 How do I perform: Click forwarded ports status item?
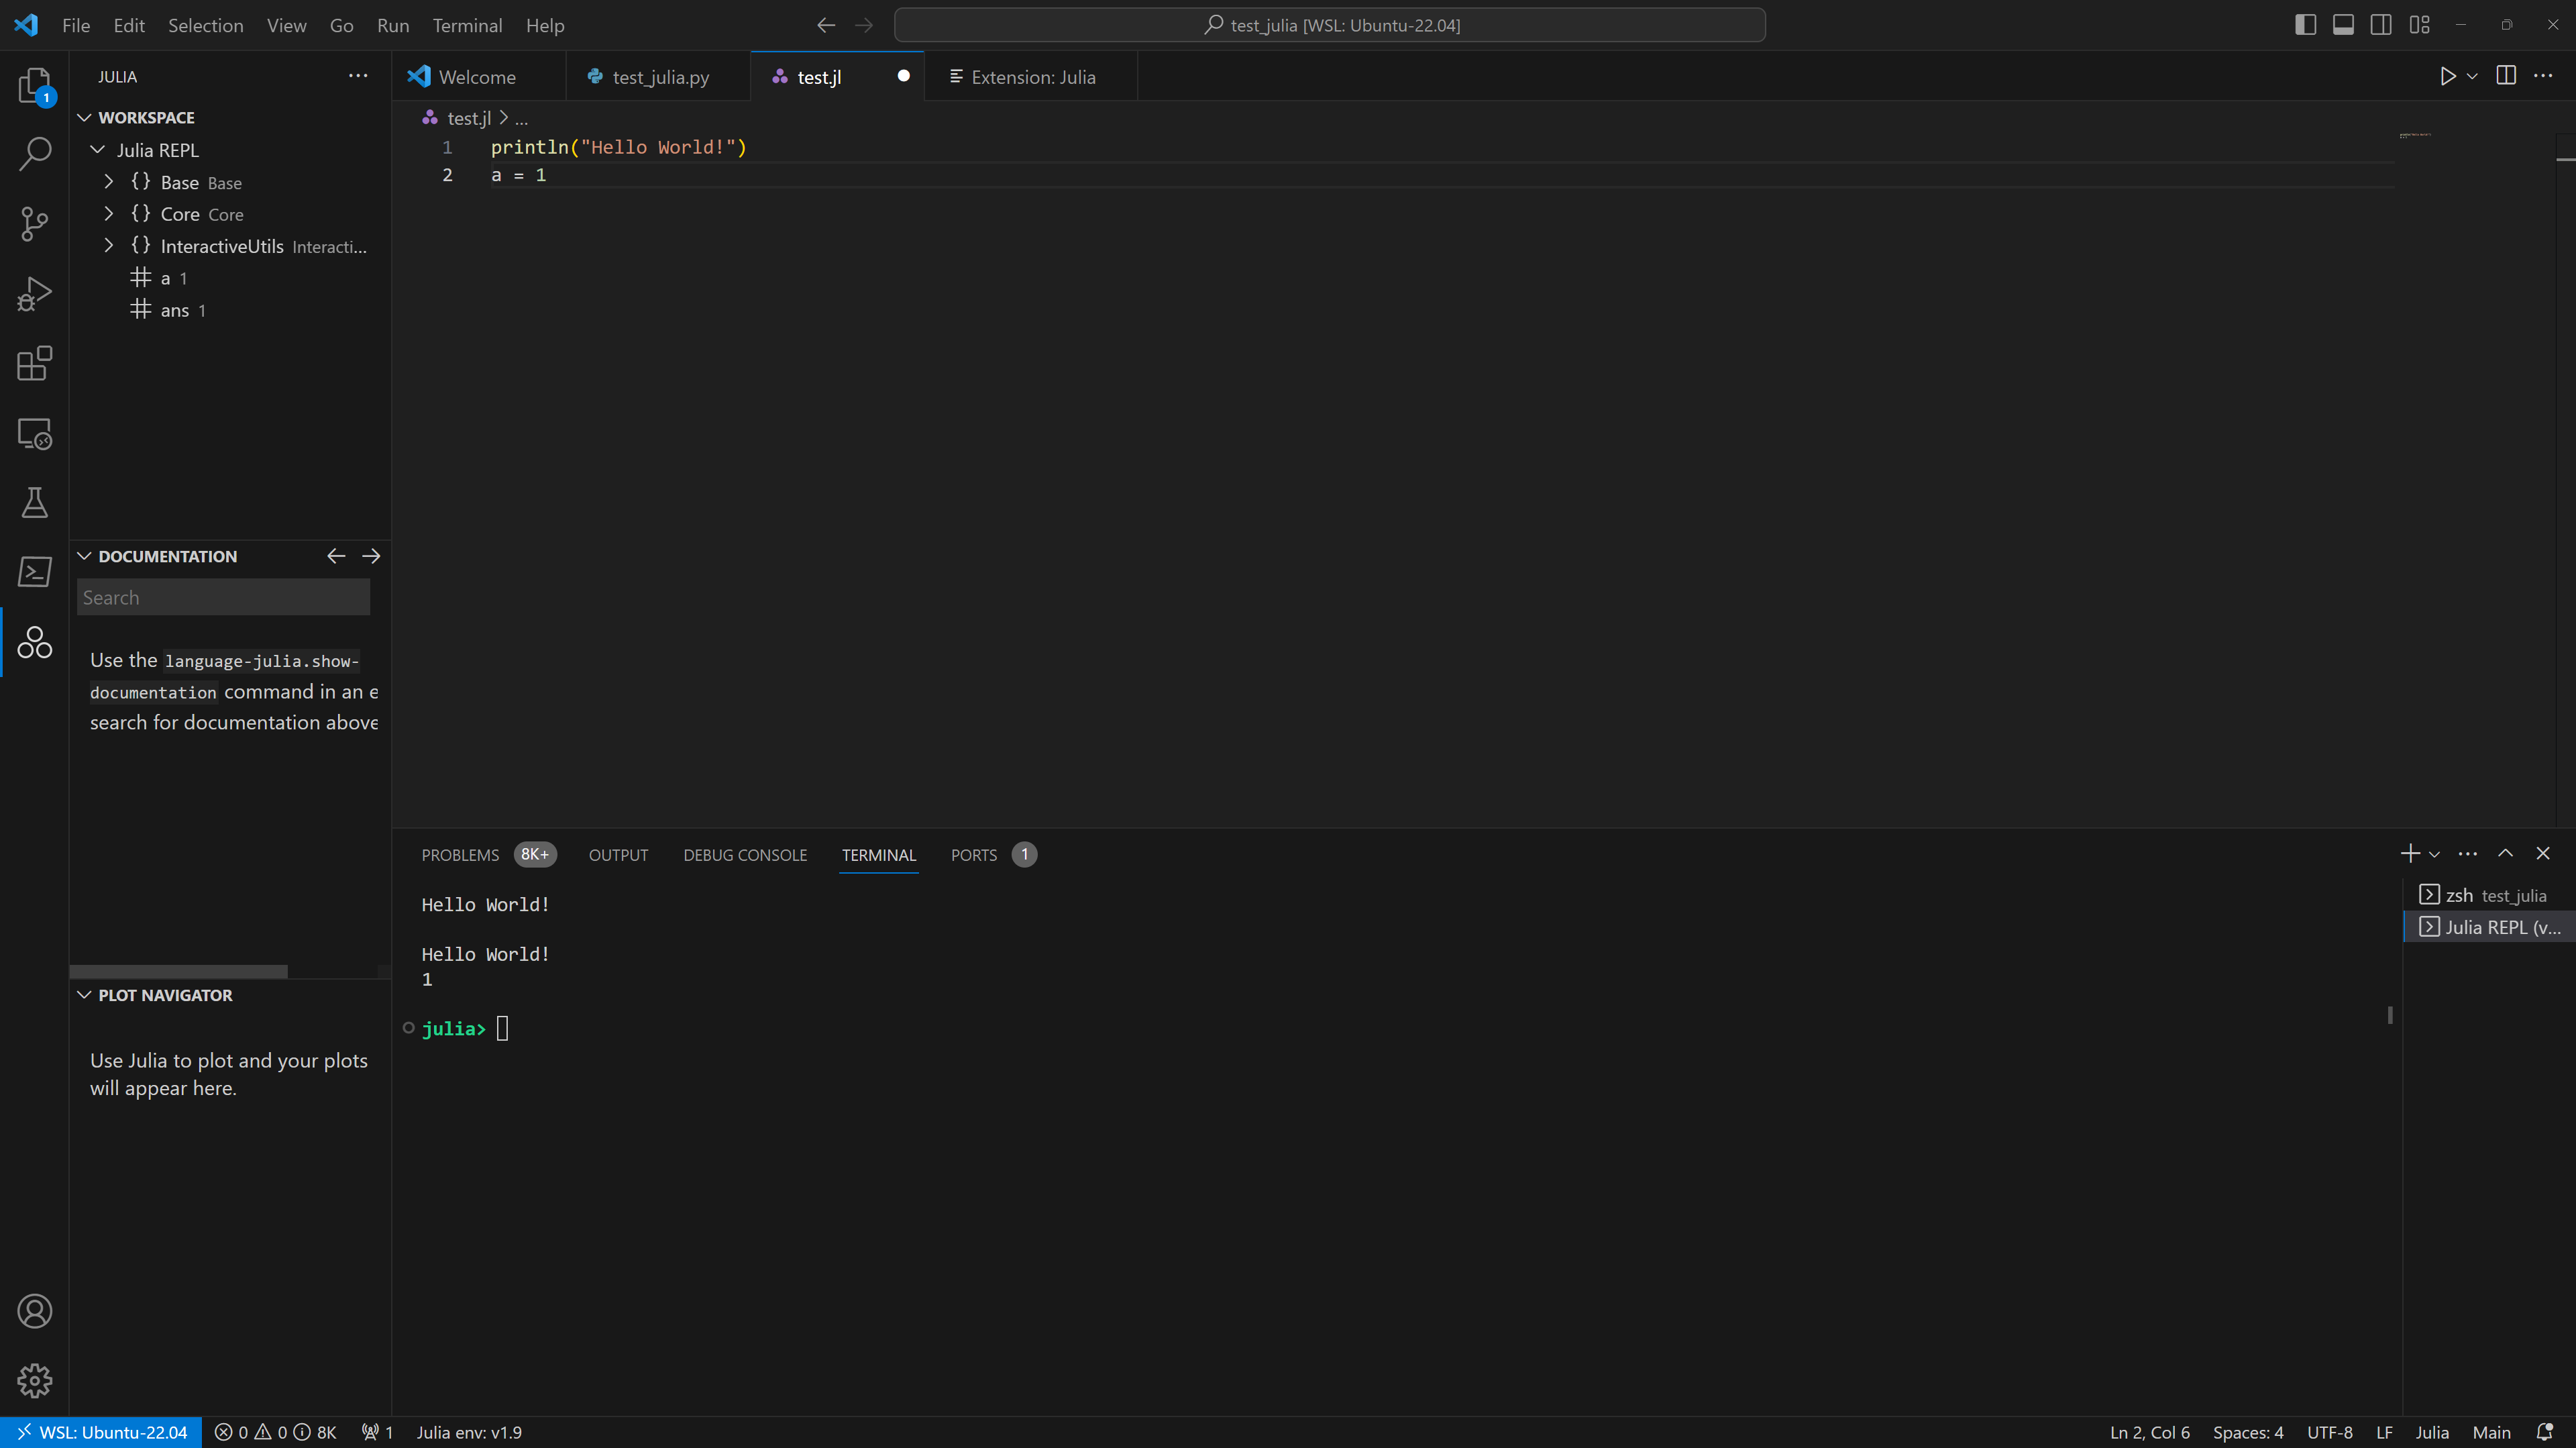click(377, 1432)
